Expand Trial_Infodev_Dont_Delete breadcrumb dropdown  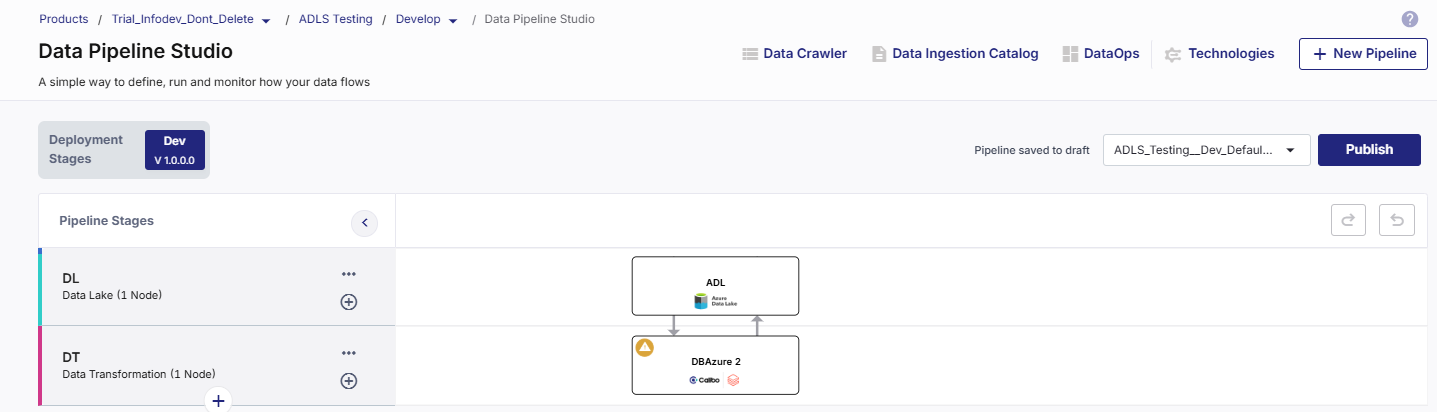click(266, 21)
